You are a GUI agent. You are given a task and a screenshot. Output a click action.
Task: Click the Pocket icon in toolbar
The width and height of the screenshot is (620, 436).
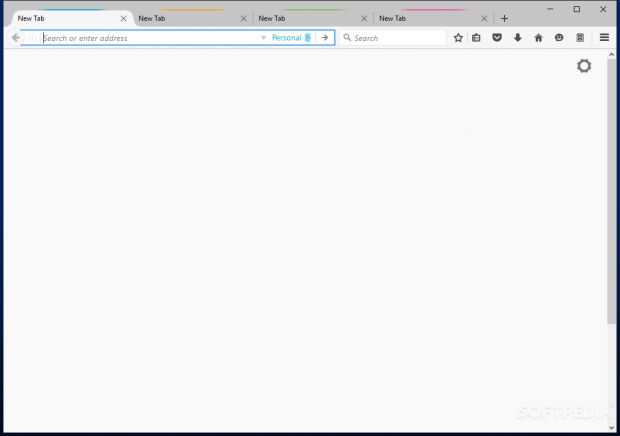coord(497,38)
